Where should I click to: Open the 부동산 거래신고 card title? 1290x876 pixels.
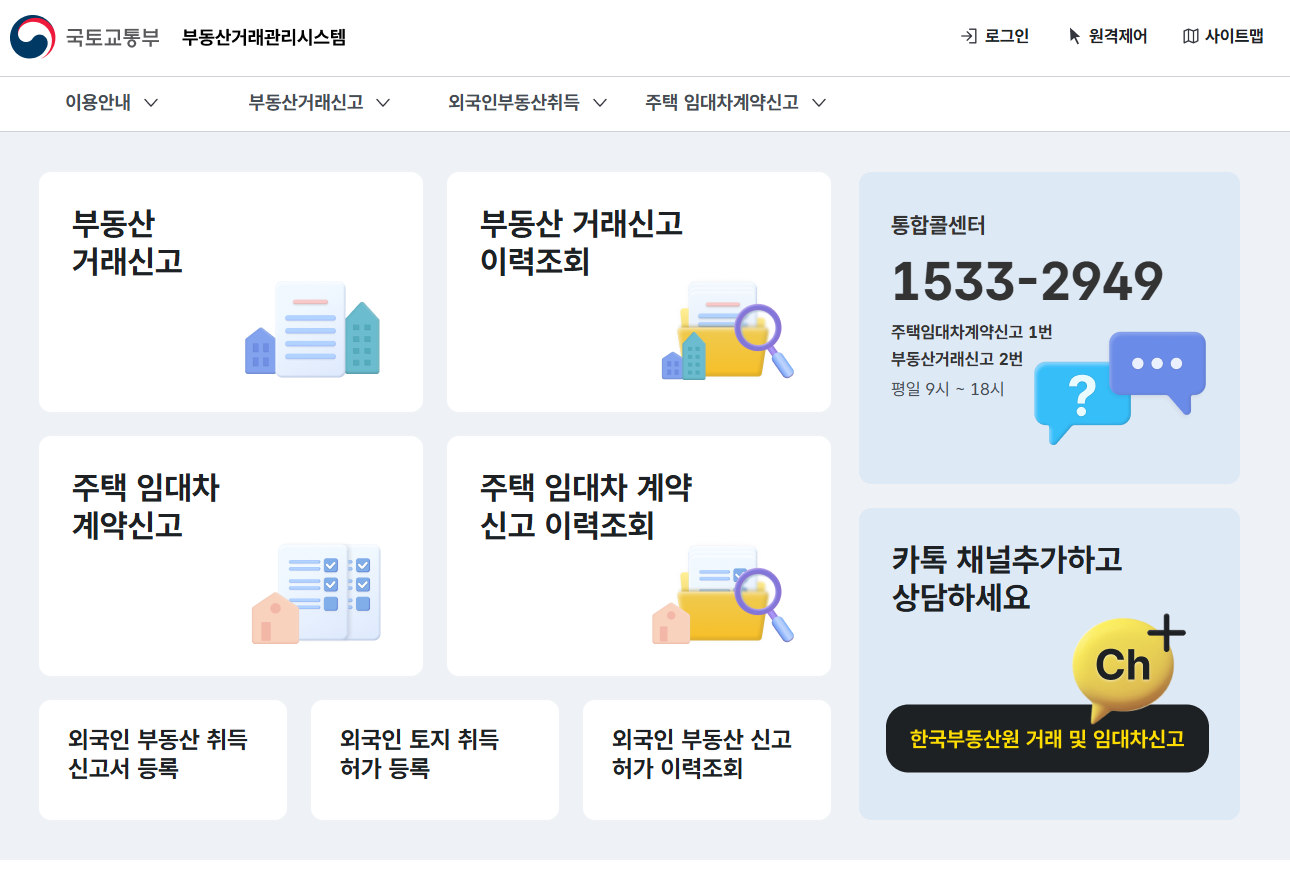pyautogui.click(x=127, y=242)
